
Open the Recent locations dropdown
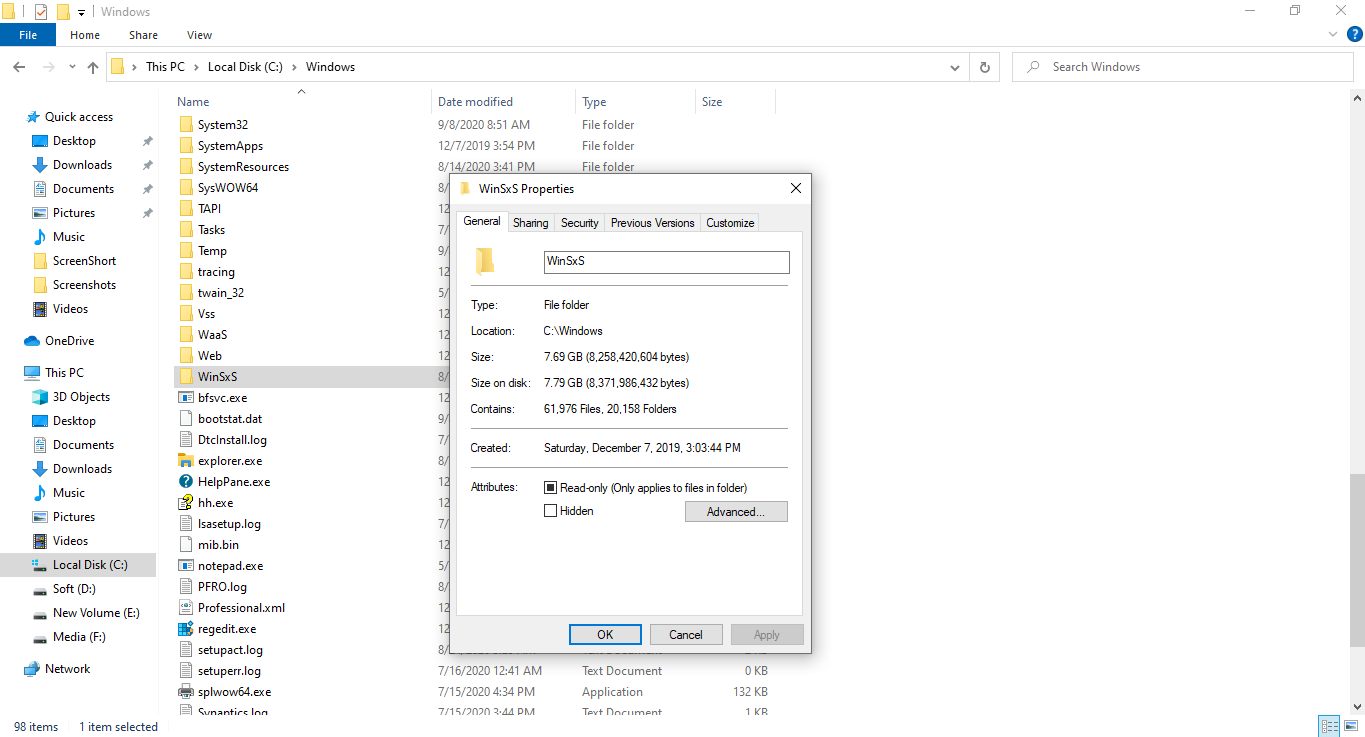click(72, 67)
